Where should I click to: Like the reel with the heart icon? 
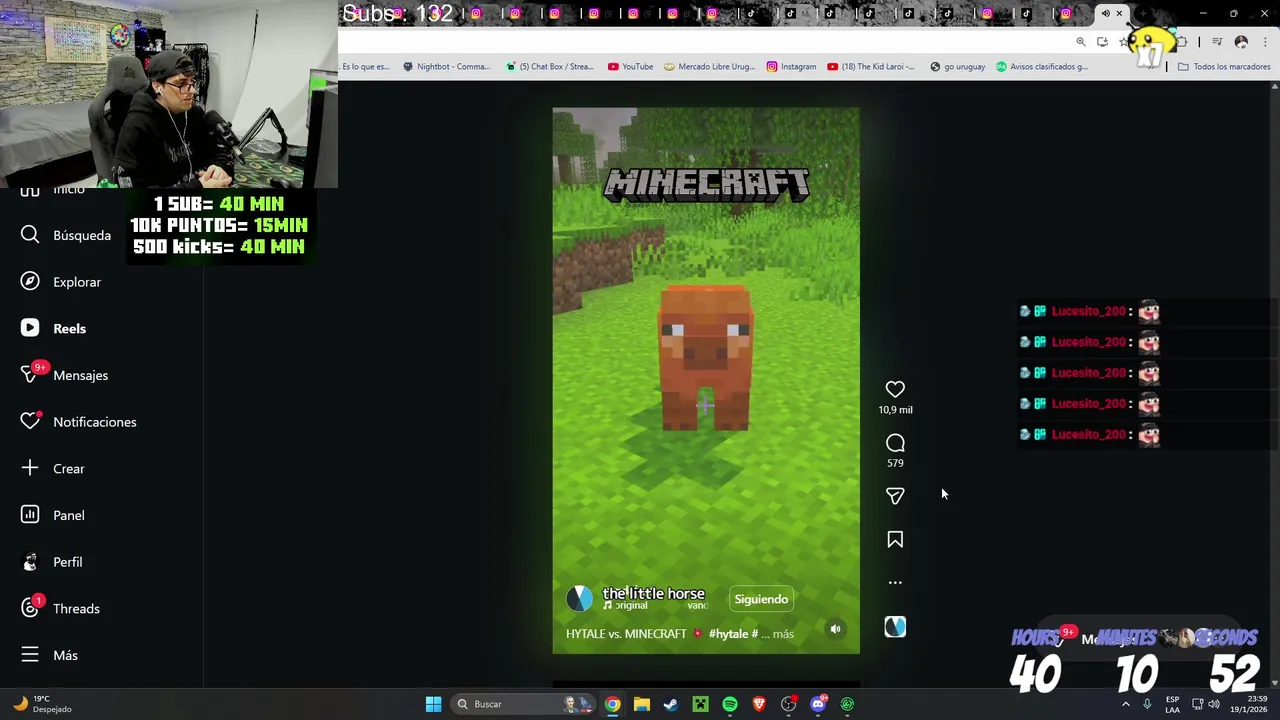[x=895, y=389]
